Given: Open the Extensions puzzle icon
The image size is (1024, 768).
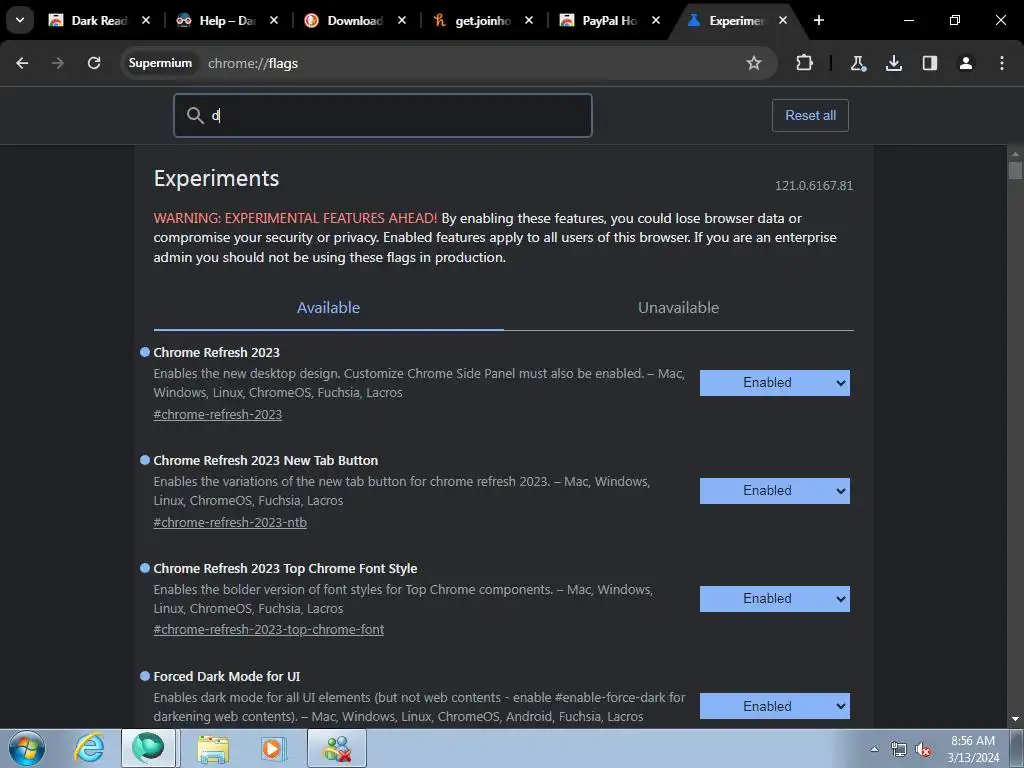Looking at the screenshot, I should [x=804, y=63].
